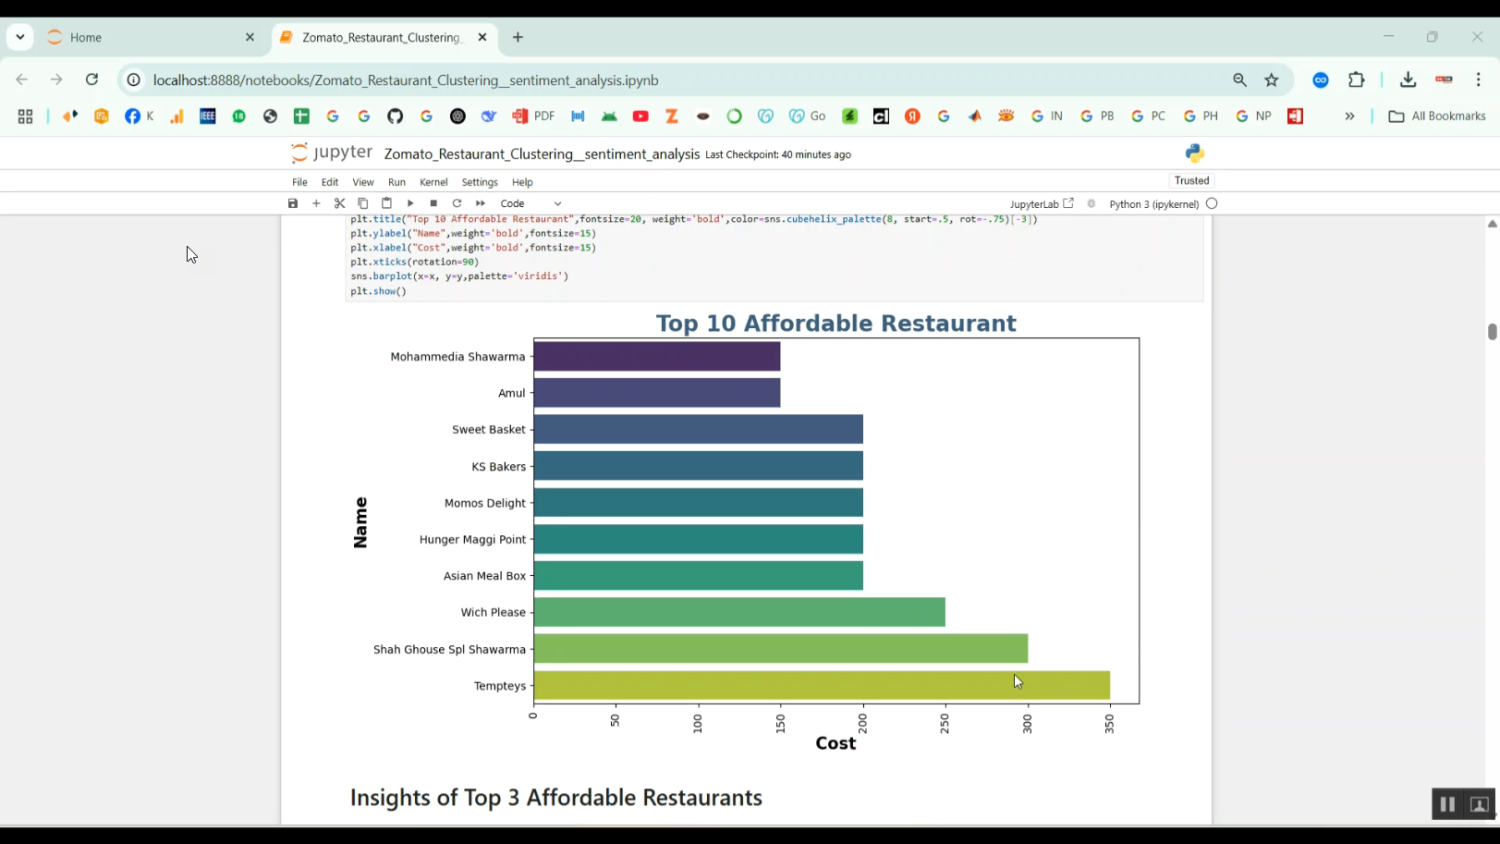The image size is (1500, 844).
Task: Restart kernel and run all cells
Action: (x=481, y=203)
